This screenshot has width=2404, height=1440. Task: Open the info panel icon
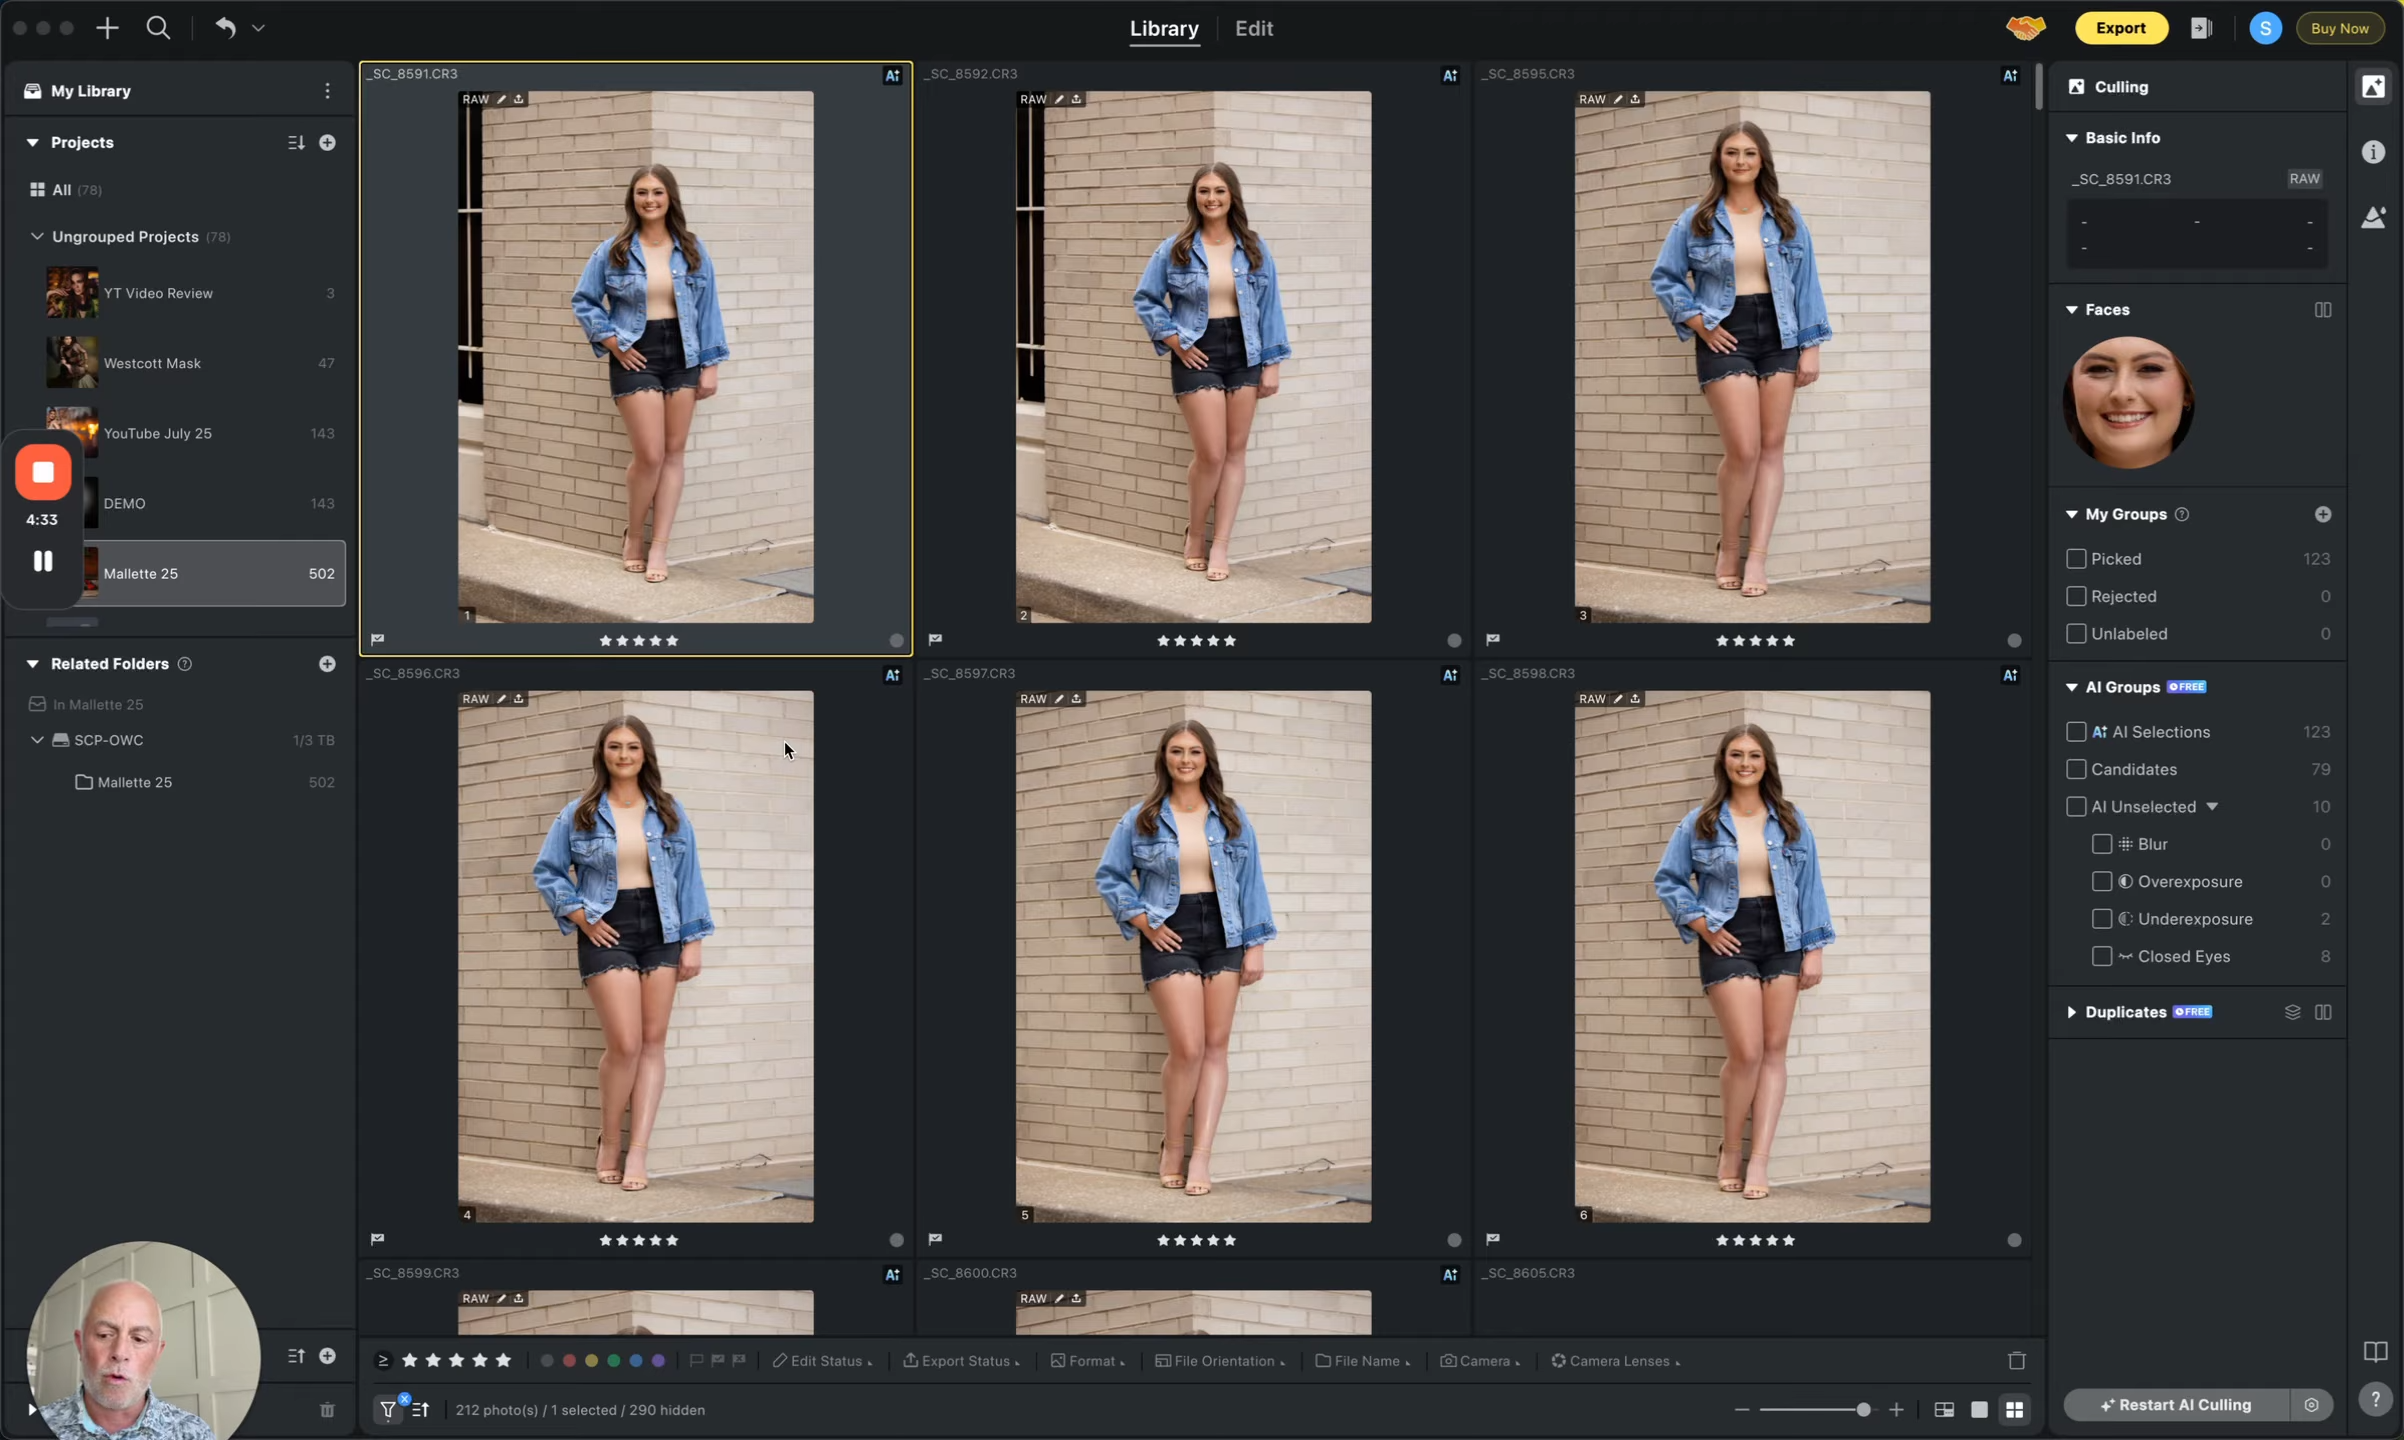(2373, 152)
